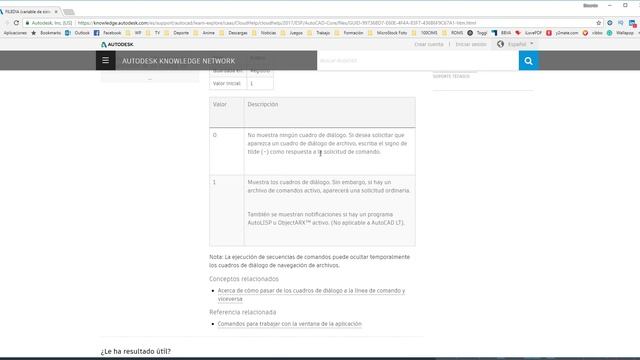Click the Nota paragraph about command sequences

(309, 261)
